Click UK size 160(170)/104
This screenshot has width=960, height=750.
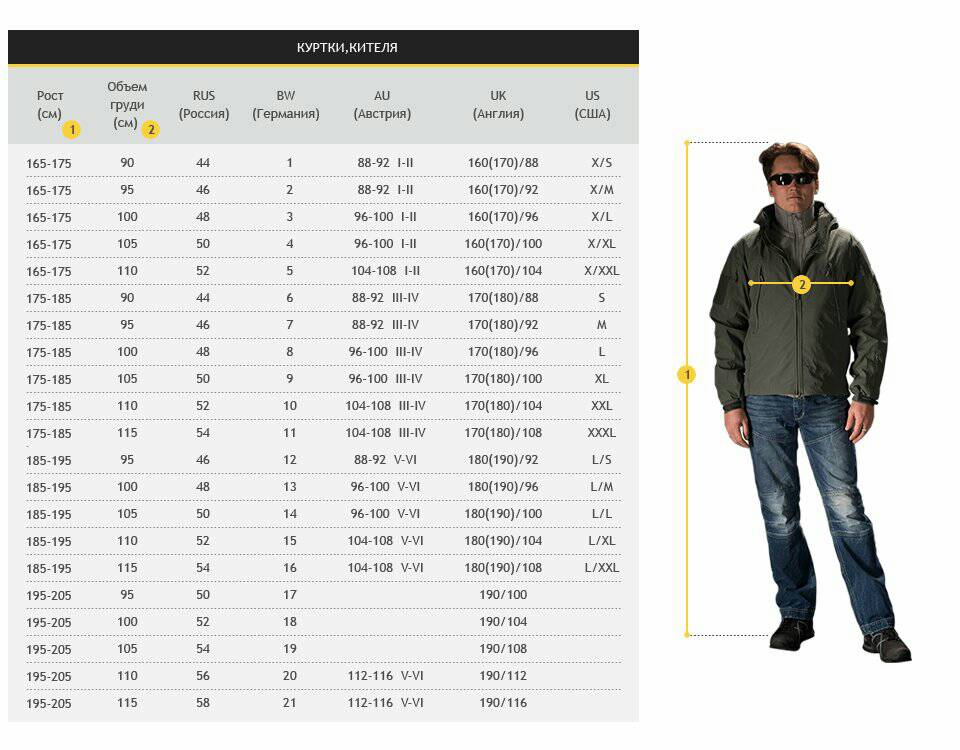(x=503, y=271)
